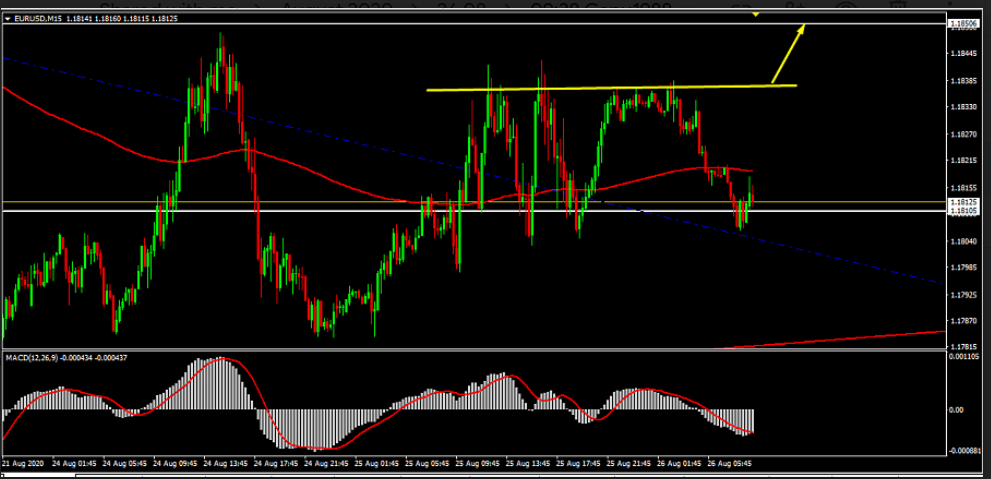Click the 1.18506 price label on axis
Screen dimensions: 991x479
coord(964,23)
